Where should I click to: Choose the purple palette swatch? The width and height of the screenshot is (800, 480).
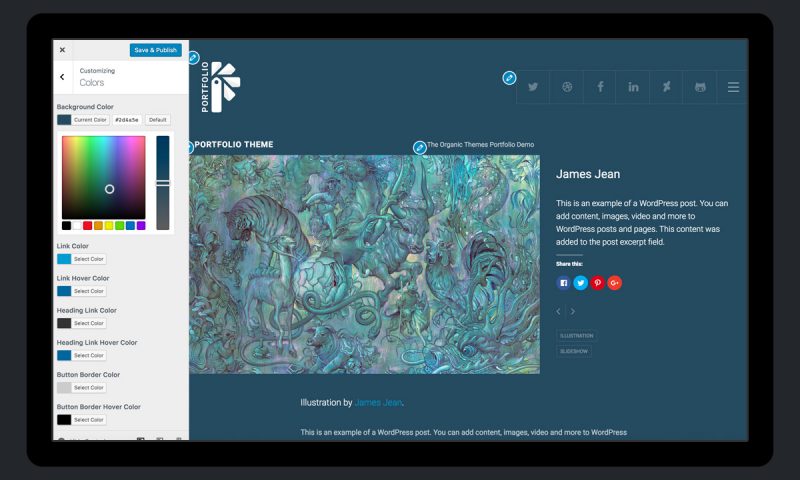click(x=141, y=225)
